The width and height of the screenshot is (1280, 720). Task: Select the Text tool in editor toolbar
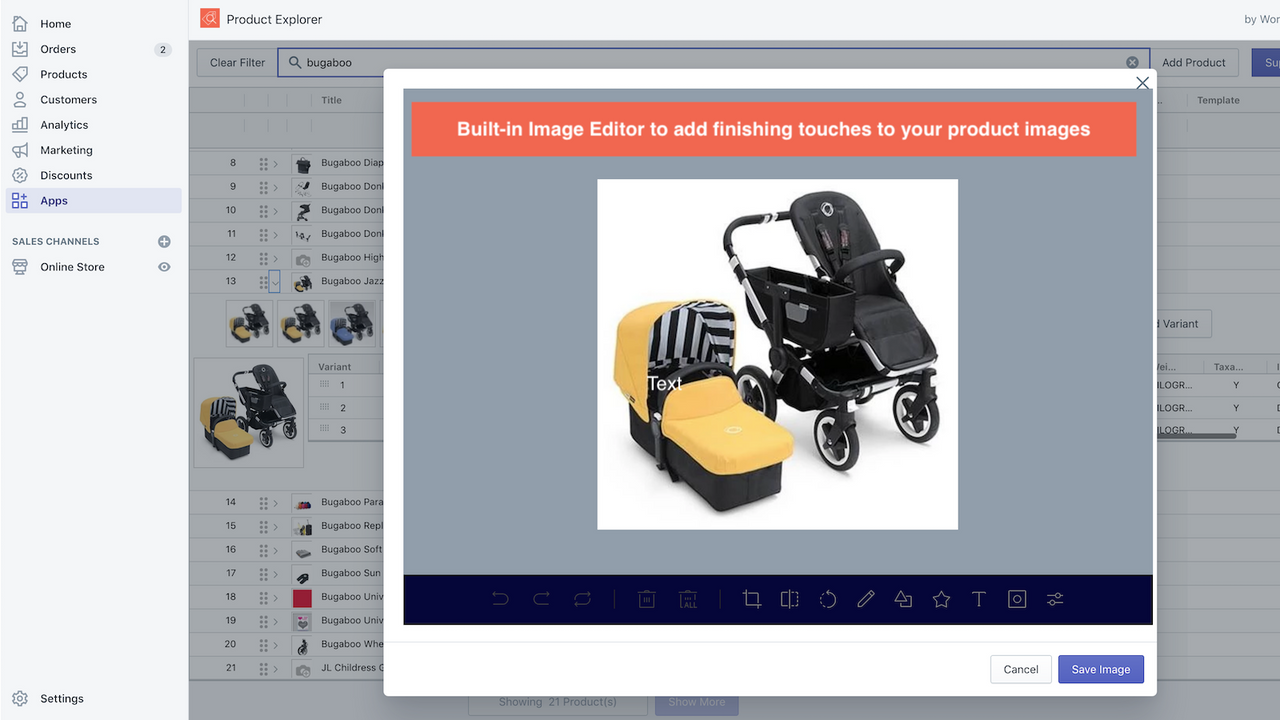[979, 599]
